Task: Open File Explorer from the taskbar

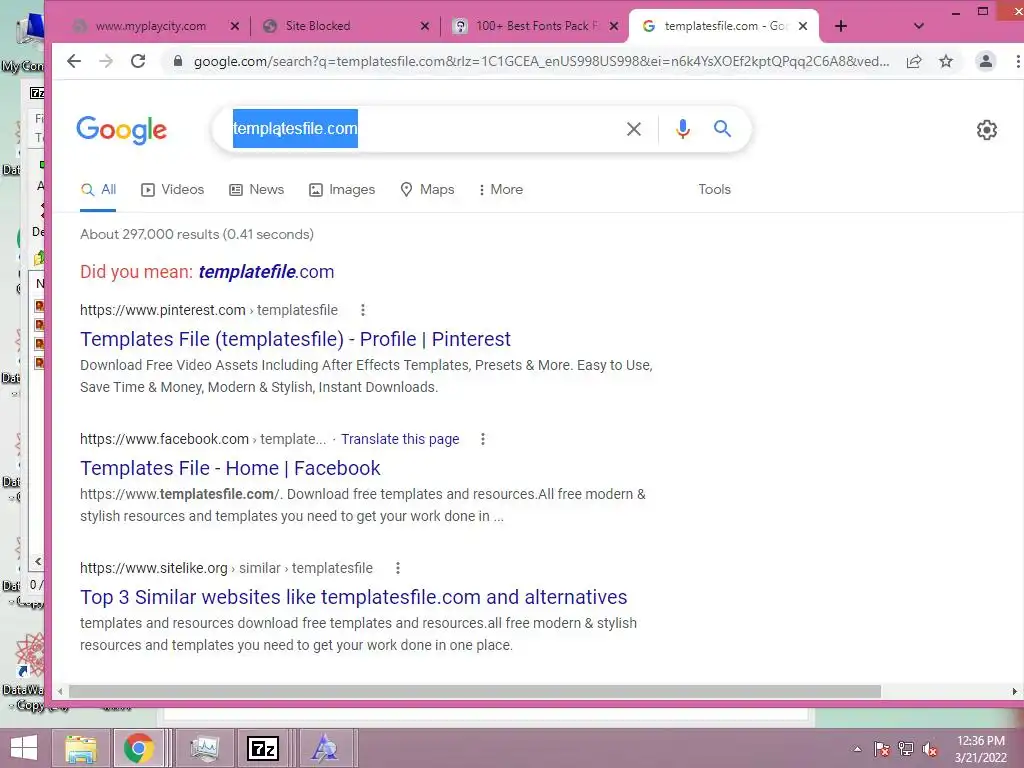Action: 80,748
